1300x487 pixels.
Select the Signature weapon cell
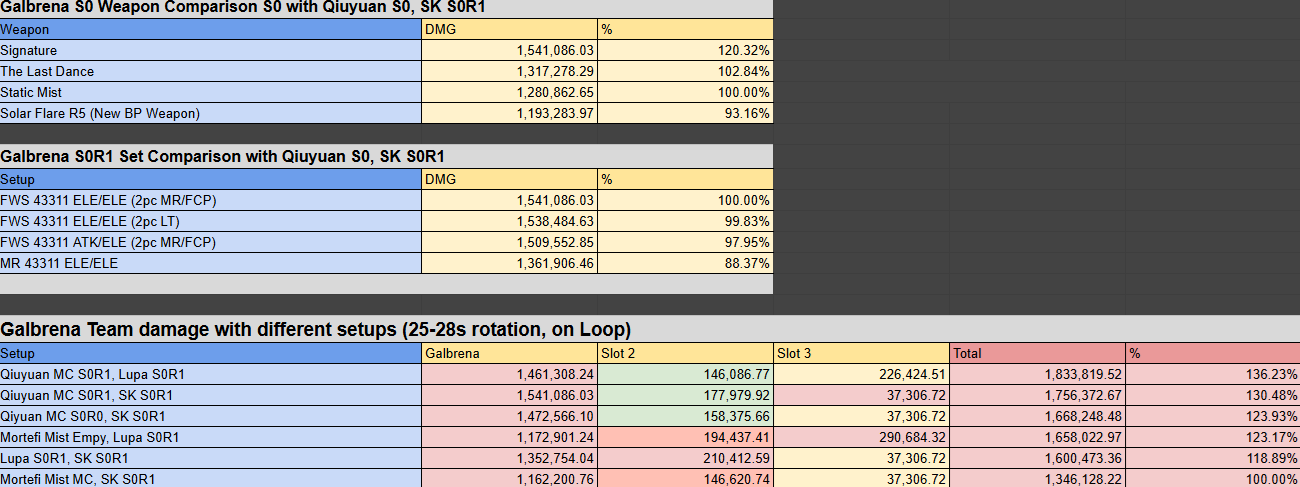(210, 50)
